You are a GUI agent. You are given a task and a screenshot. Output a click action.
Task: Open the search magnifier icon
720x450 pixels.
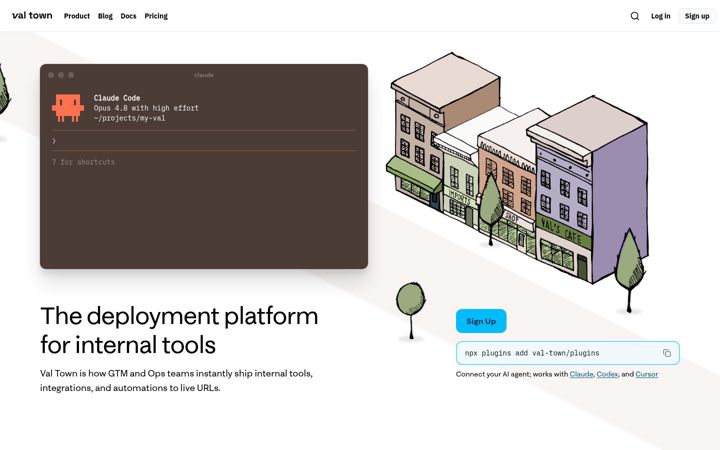tap(635, 16)
